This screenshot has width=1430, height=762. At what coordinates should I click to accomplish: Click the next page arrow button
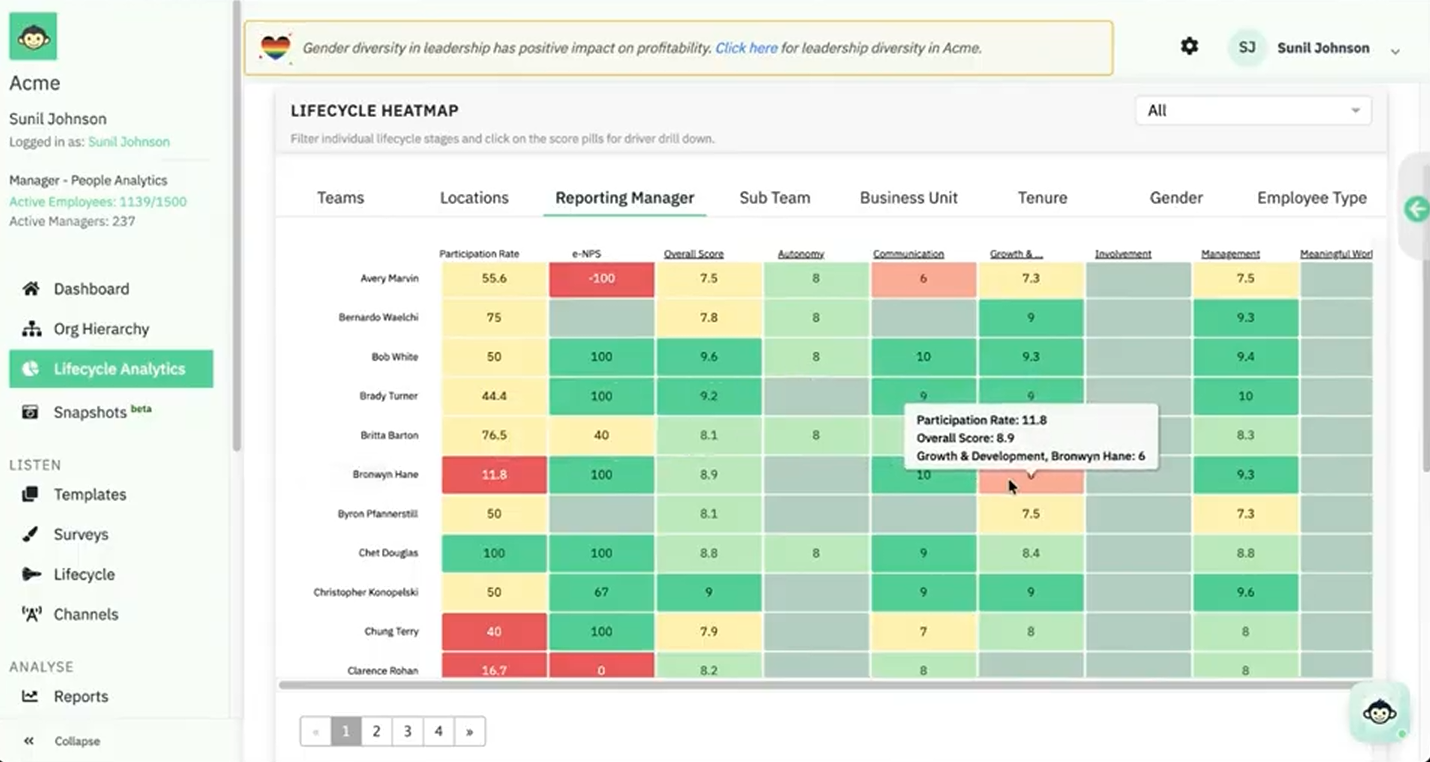coord(469,731)
